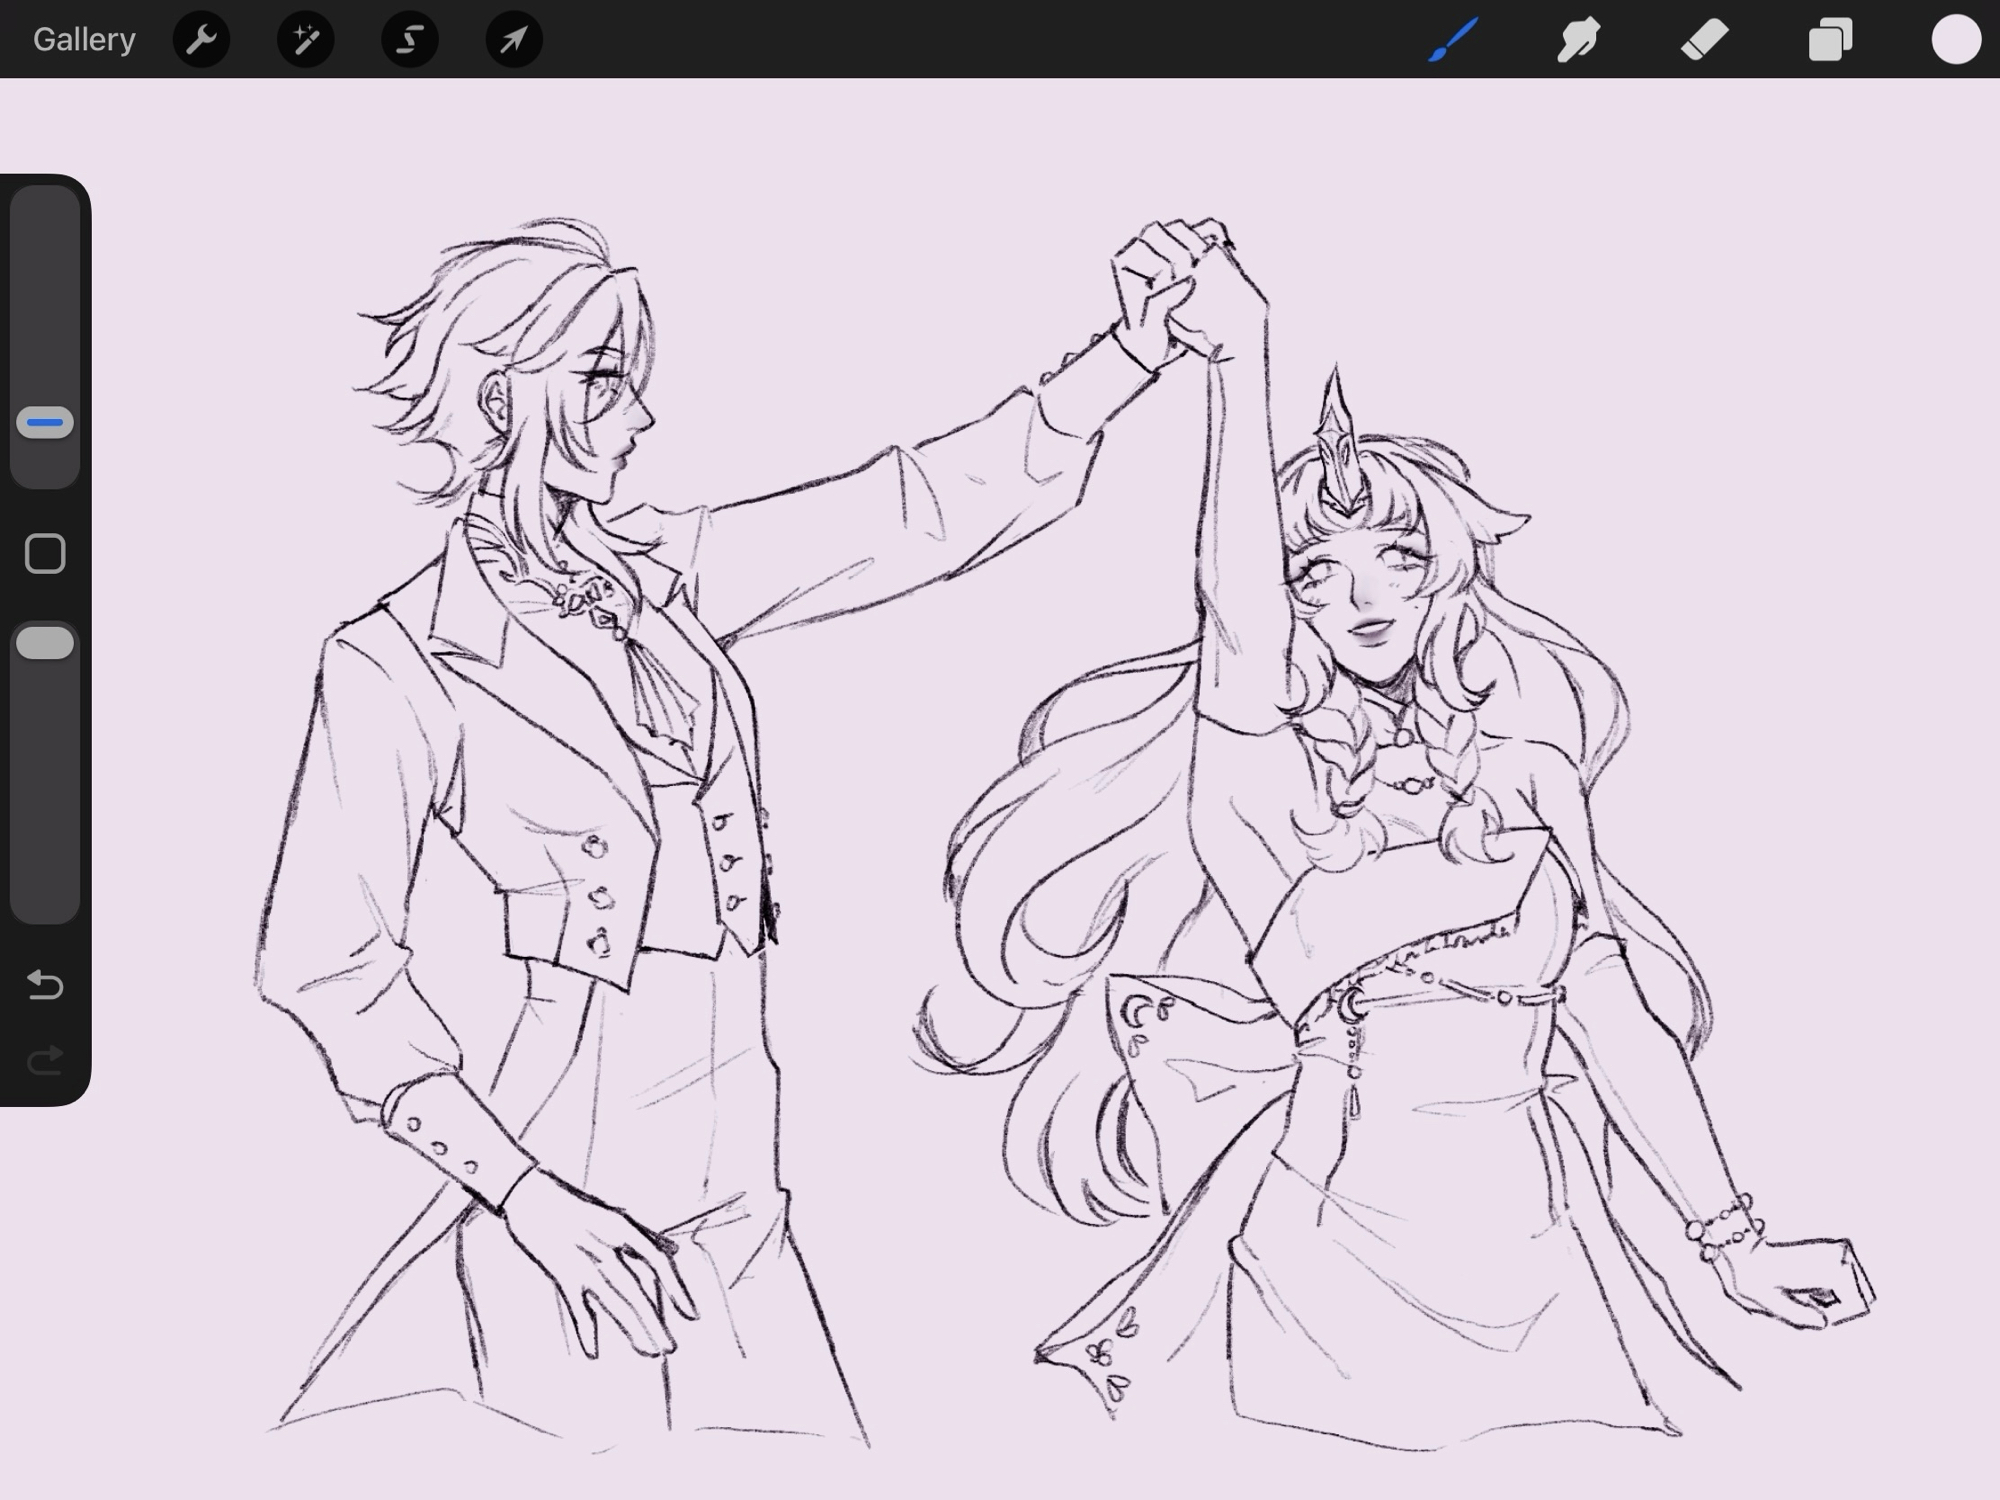The height and width of the screenshot is (1500, 2000).
Task: Return to the Gallery
Action: click(x=84, y=40)
